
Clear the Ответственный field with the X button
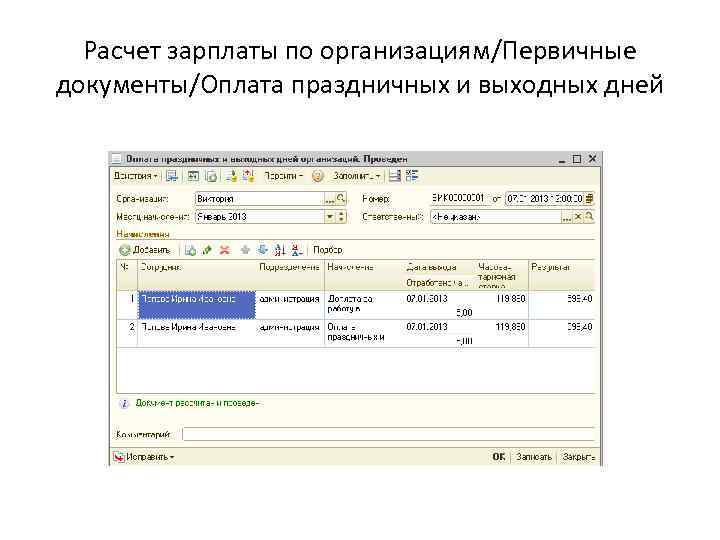(578, 217)
